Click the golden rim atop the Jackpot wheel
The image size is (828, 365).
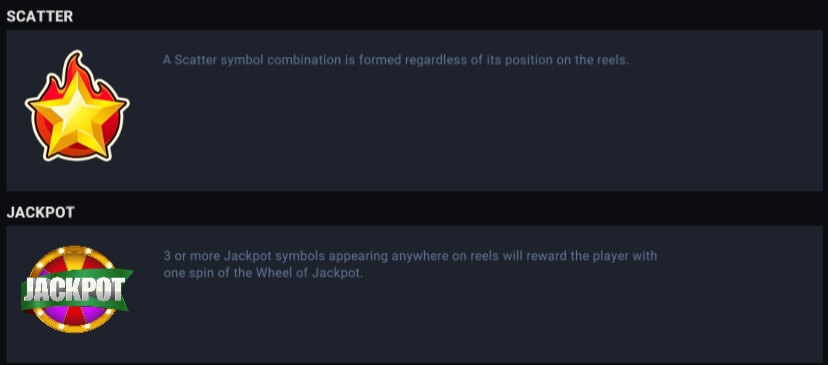coord(74,250)
